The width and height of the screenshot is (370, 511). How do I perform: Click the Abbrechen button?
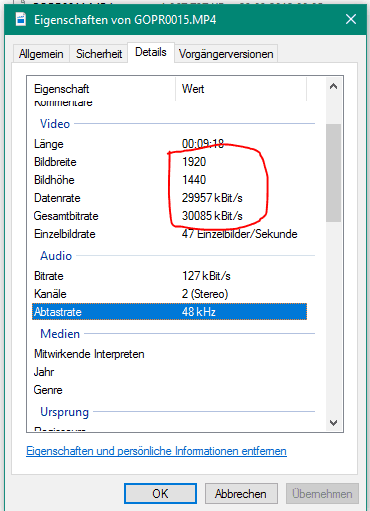coord(241,493)
